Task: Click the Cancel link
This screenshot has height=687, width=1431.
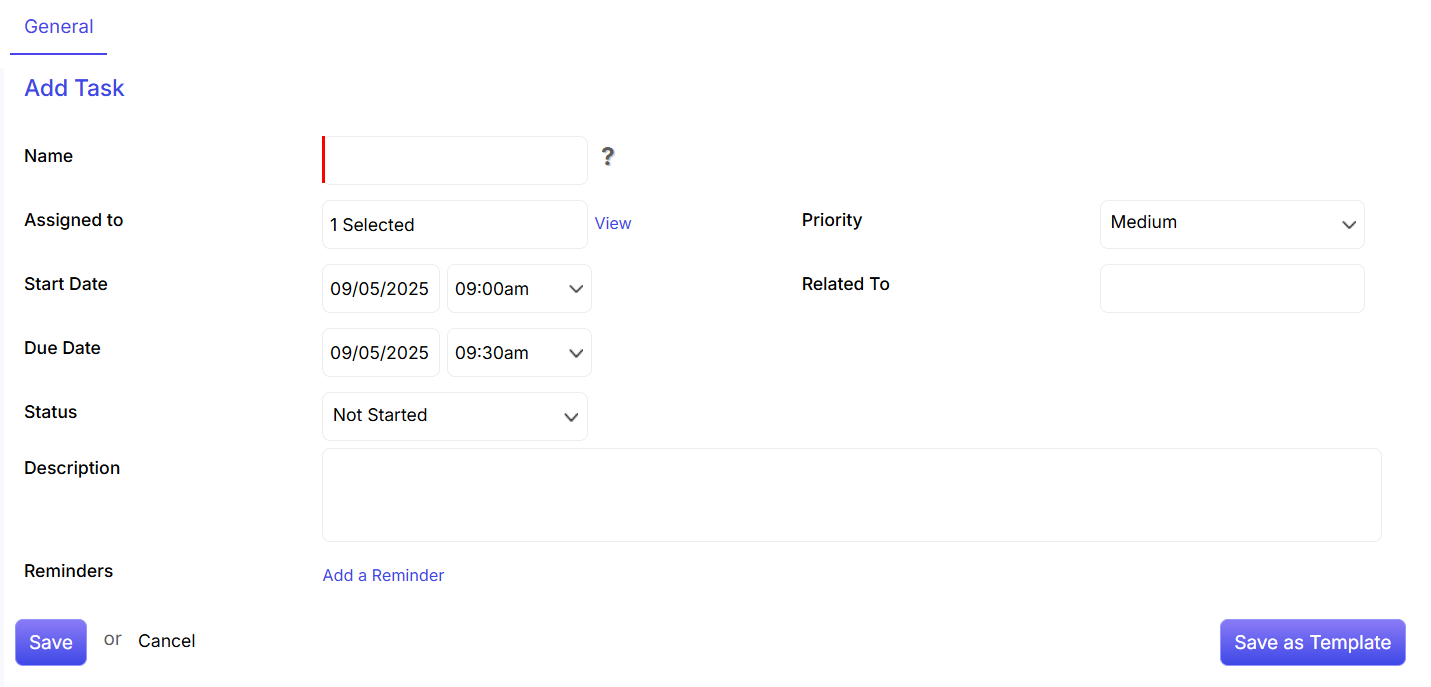Action: [166, 641]
